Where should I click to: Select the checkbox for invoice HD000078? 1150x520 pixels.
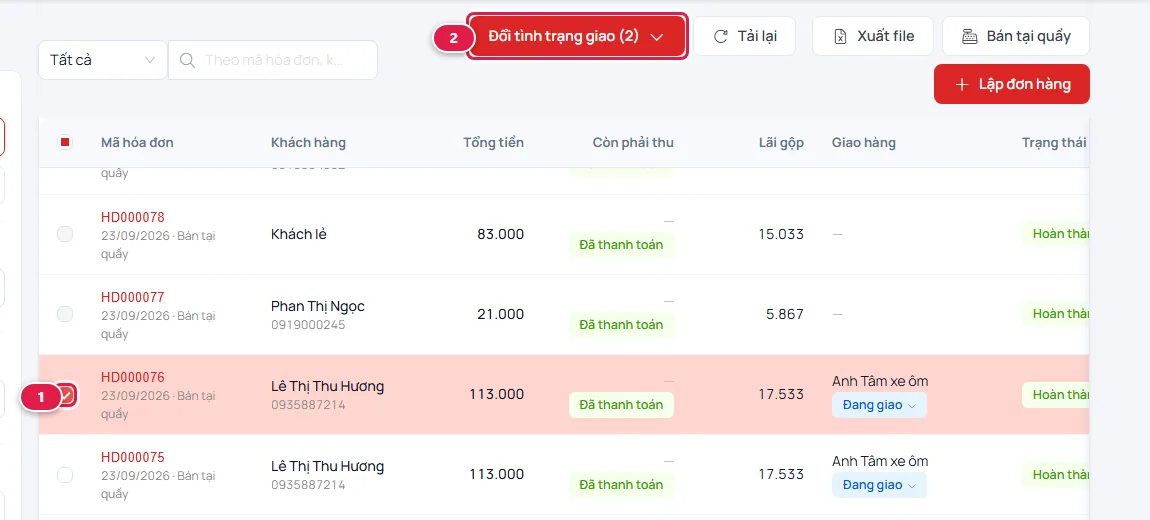tap(65, 235)
